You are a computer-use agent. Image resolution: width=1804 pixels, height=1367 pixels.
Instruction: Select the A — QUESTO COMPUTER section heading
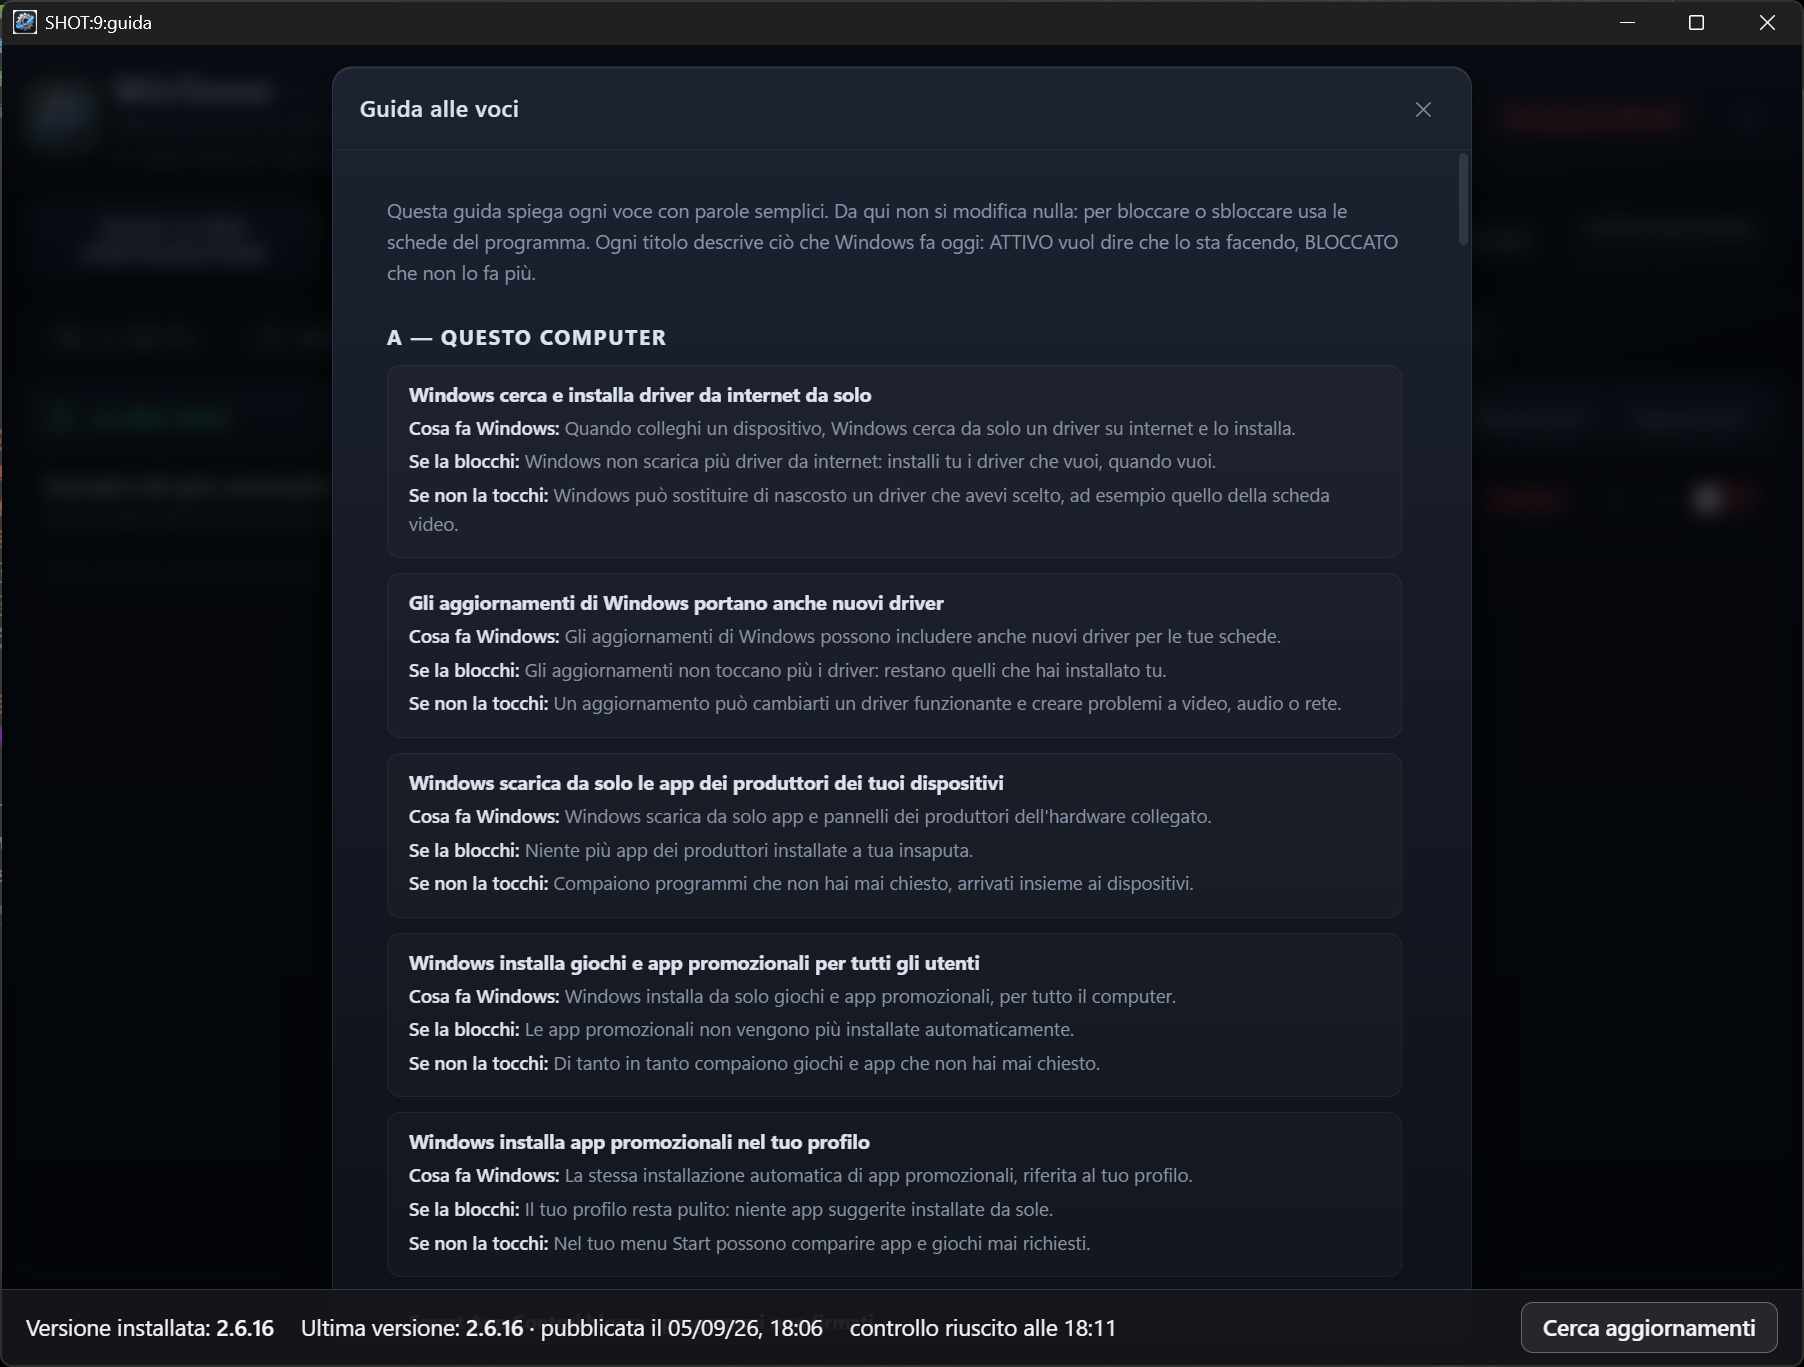pyautogui.click(x=526, y=338)
